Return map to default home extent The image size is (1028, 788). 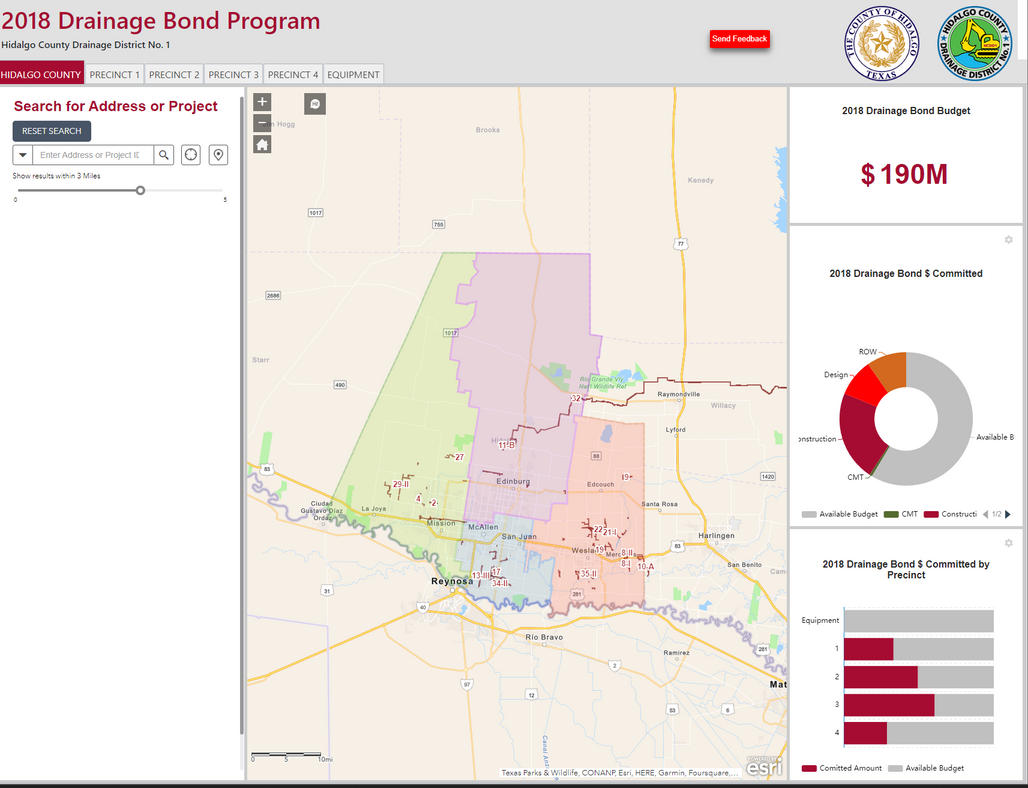[262, 145]
